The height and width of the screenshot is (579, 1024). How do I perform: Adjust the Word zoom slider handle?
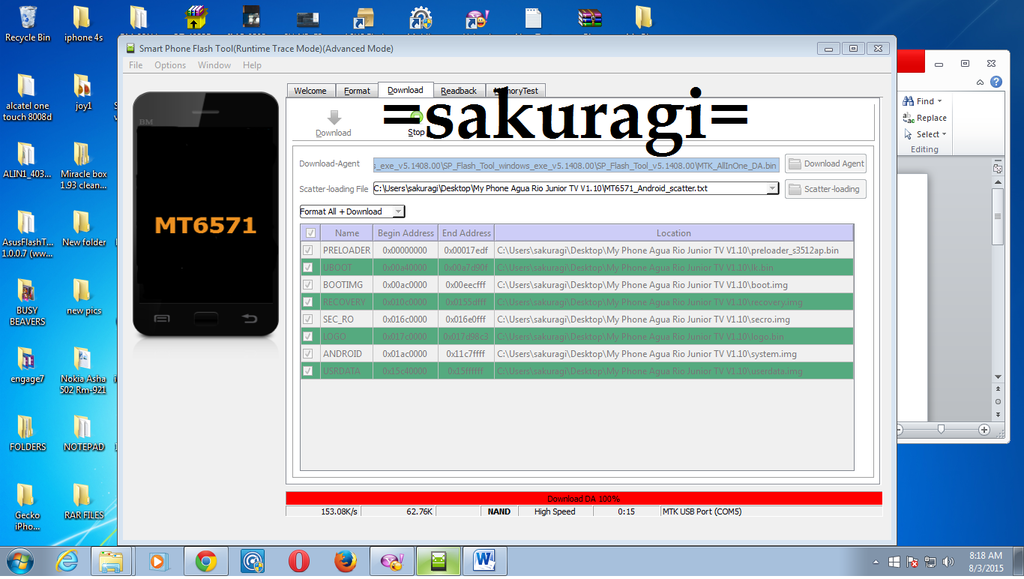coord(940,429)
